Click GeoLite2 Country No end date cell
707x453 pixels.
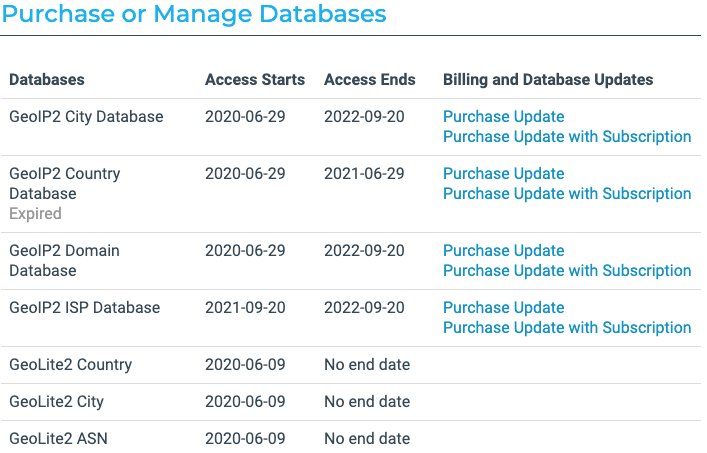[x=367, y=365]
